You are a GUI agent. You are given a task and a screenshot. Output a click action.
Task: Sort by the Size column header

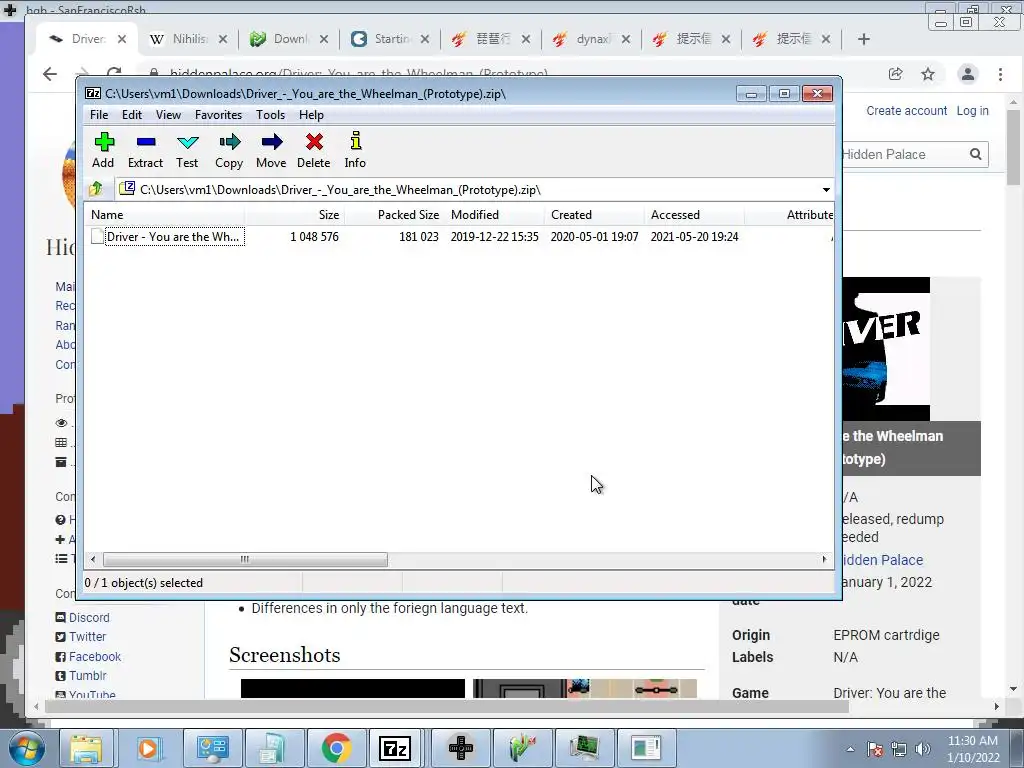point(295,215)
